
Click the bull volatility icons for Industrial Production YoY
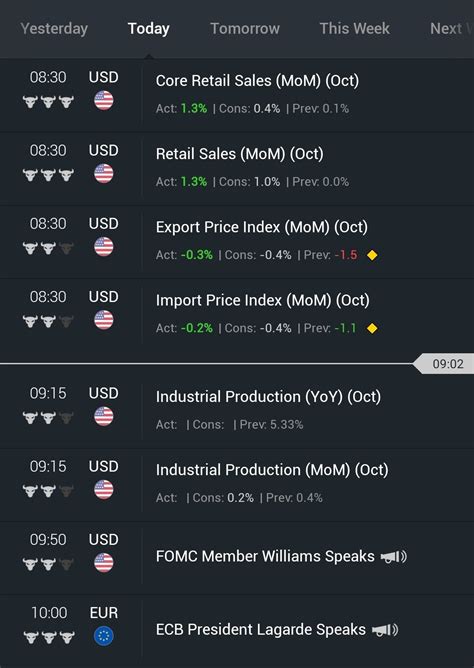pyautogui.click(x=48, y=418)
